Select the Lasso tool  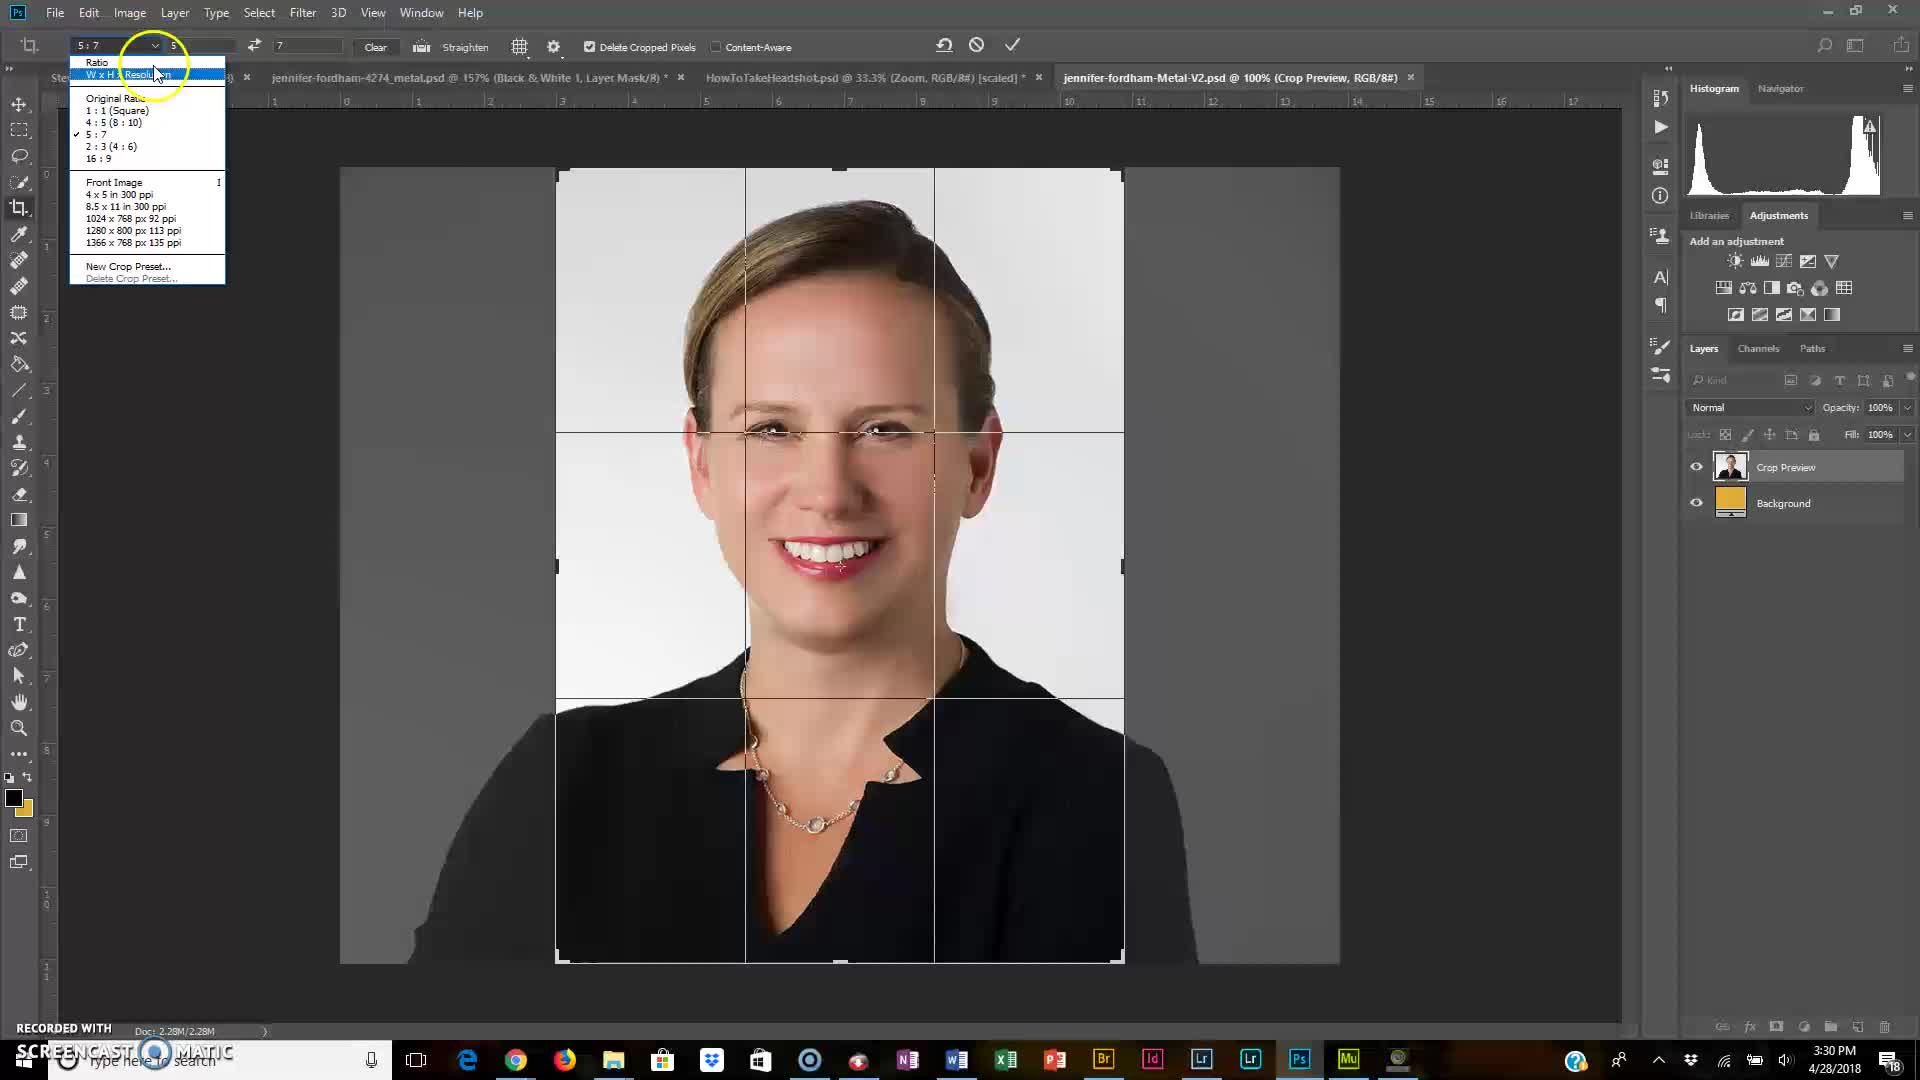point(19,156)
